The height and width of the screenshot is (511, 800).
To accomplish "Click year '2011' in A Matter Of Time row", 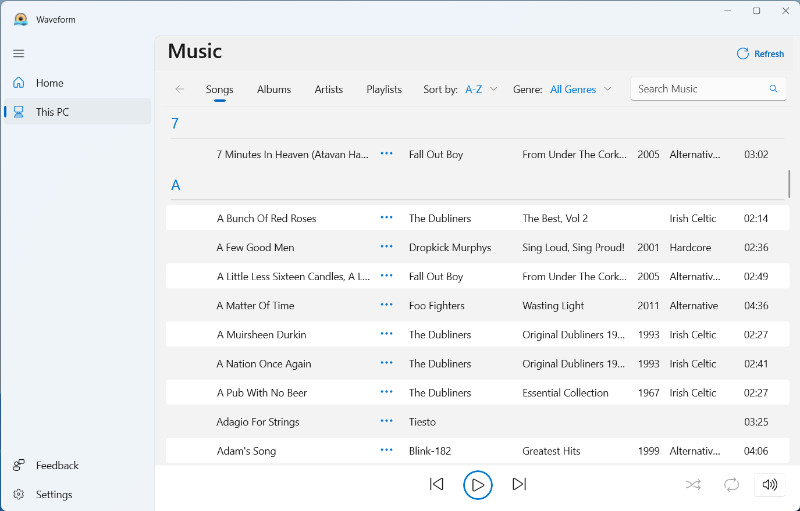I will (x=648, y=305).
